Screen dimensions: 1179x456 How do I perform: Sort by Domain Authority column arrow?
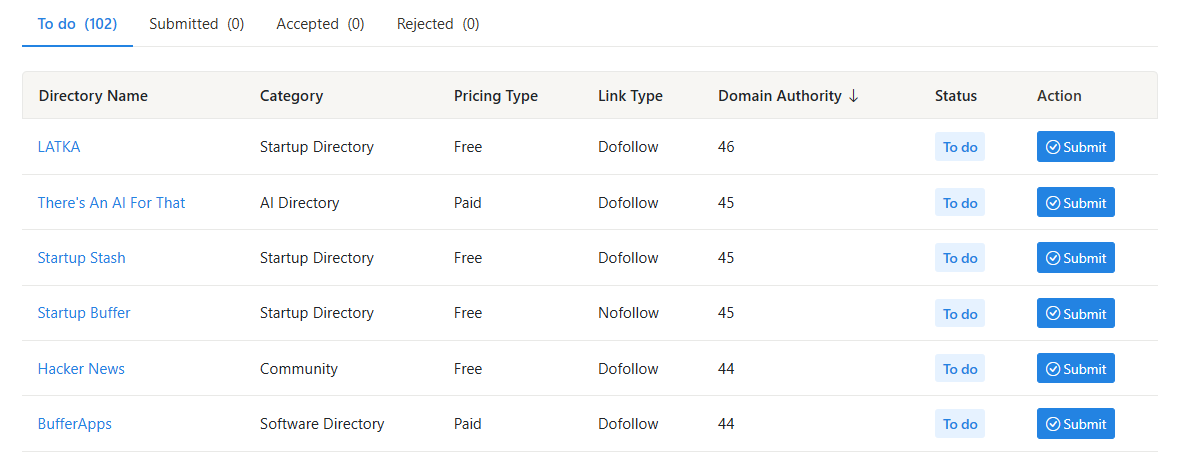(853, 96)
